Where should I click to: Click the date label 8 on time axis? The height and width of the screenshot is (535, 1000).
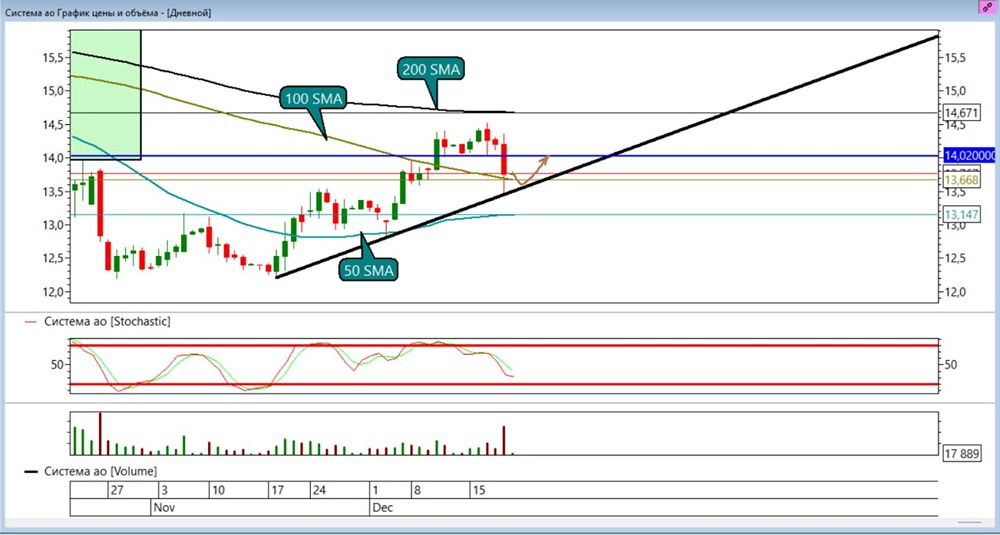418,491
